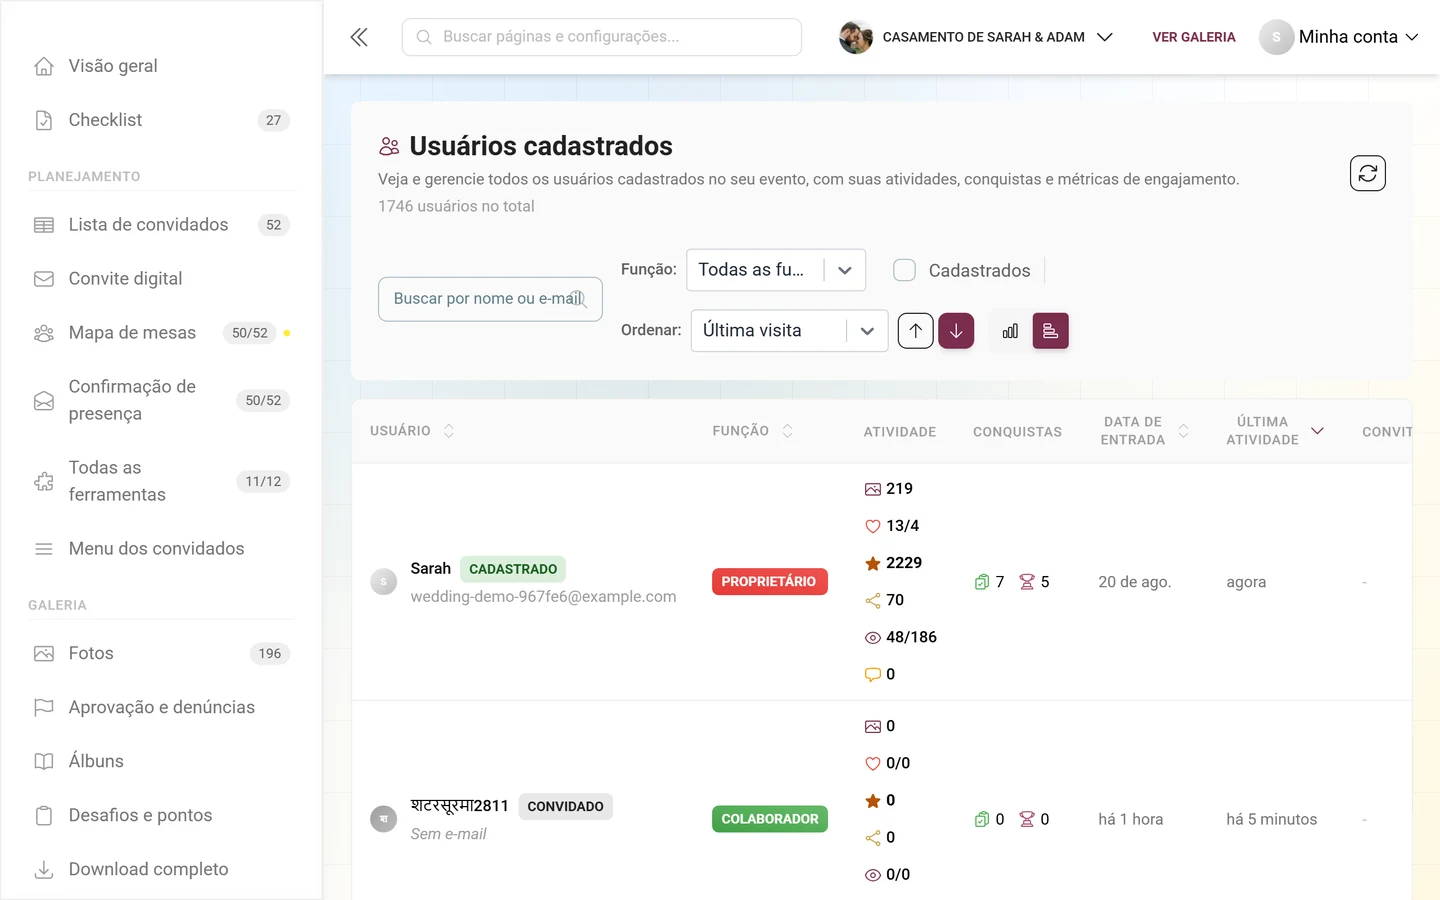The height and width of the screenshot is (900, 1440).
Task: Expand the Casamento de Sarah & Adam event selector
Action: tap(976, 37)
